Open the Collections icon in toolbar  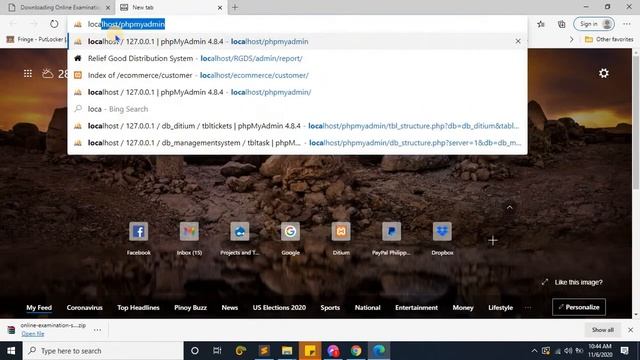click(562, 24)
